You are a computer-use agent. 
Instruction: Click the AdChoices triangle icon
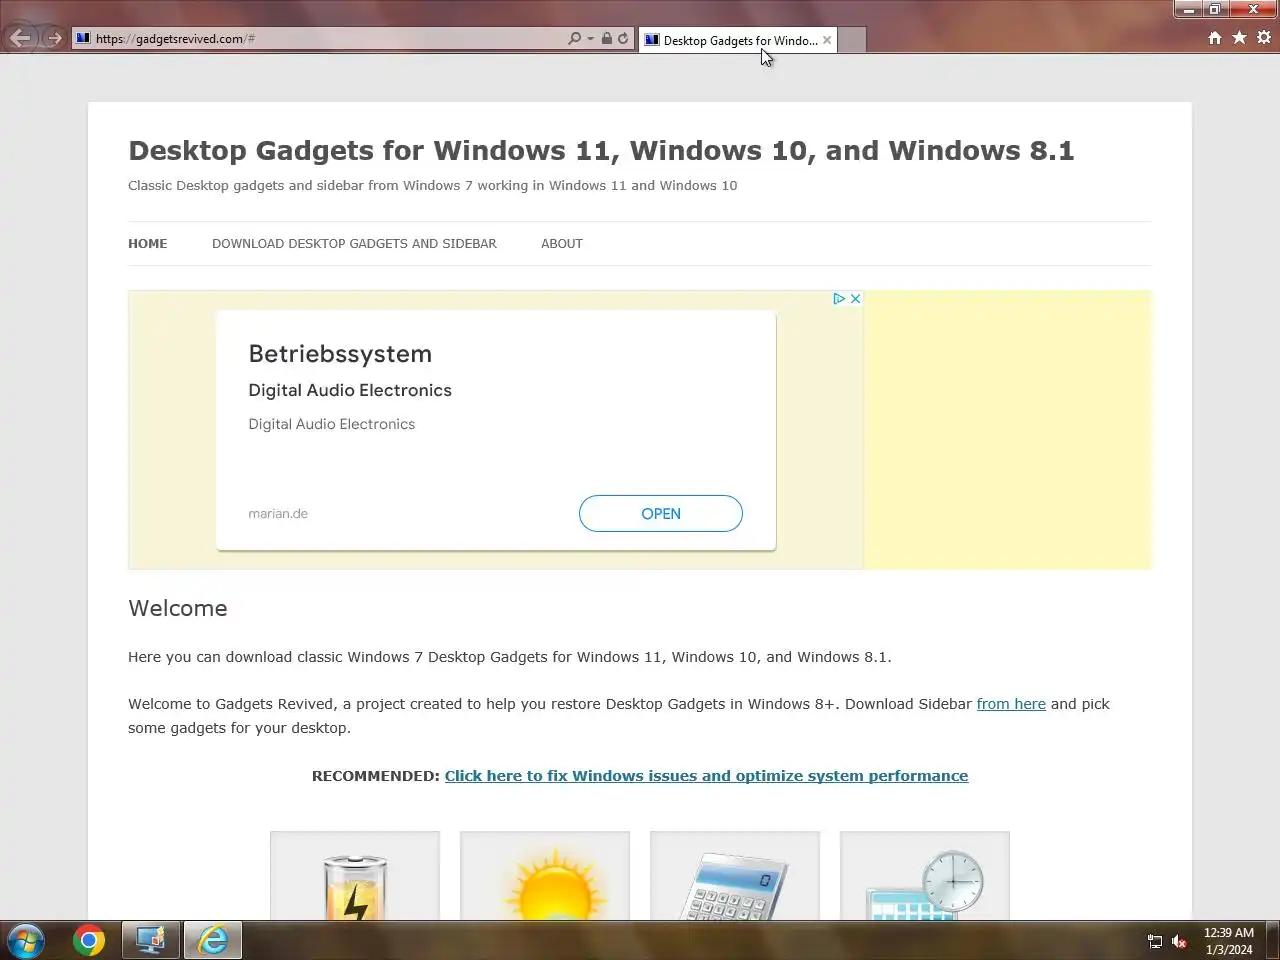point(839,298)
